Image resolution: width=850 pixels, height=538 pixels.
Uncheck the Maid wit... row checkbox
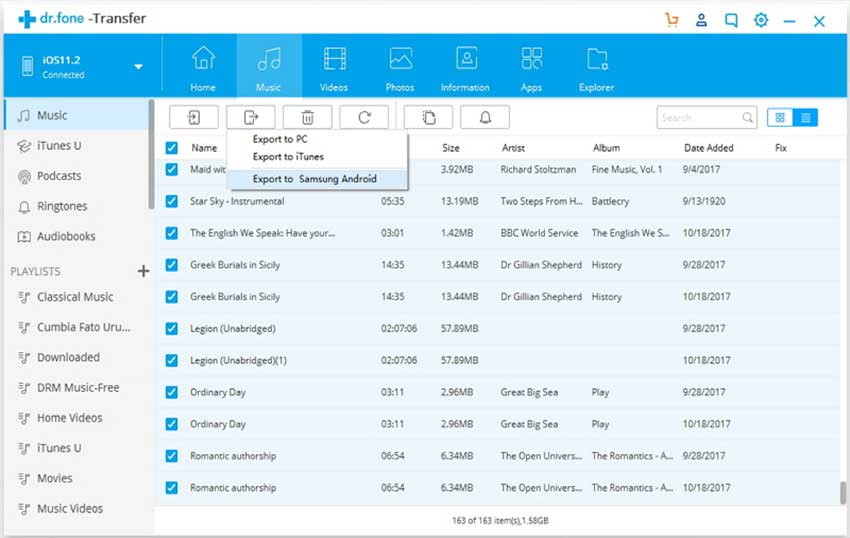[x=172, y=169]
